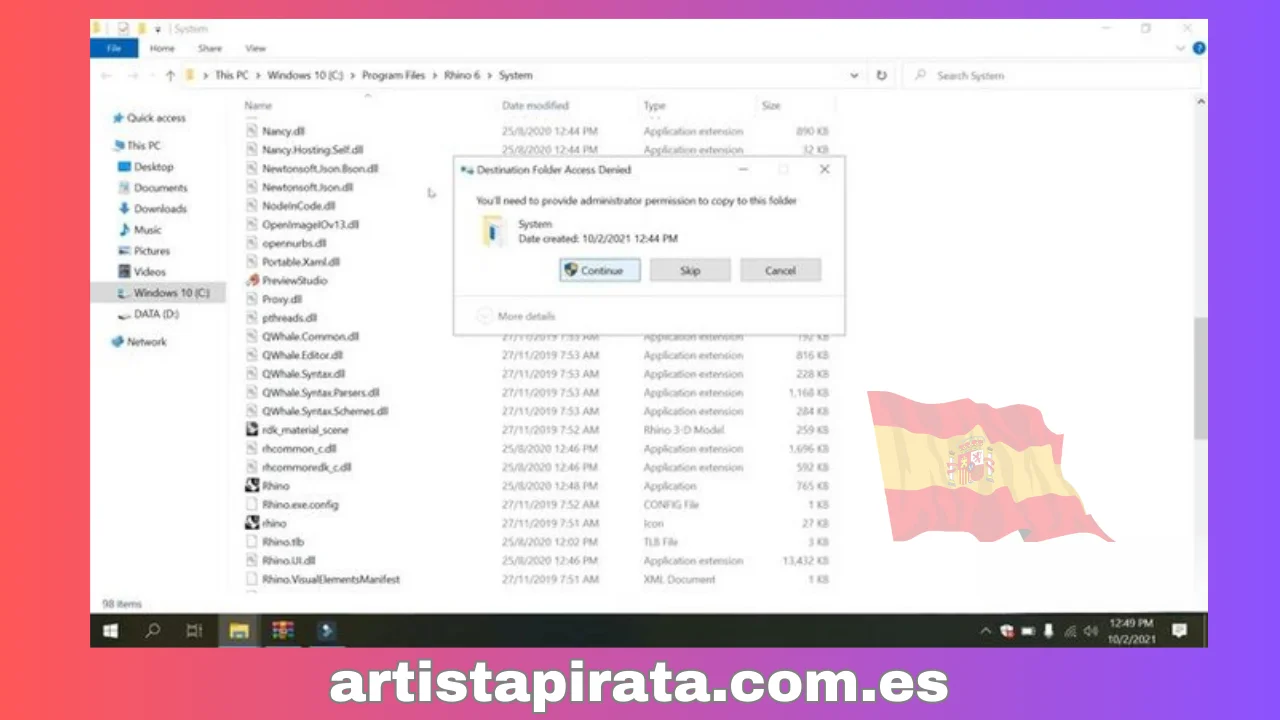
Task: Click File Explorer taskbar icon
Action: click(x=238, y=631)
